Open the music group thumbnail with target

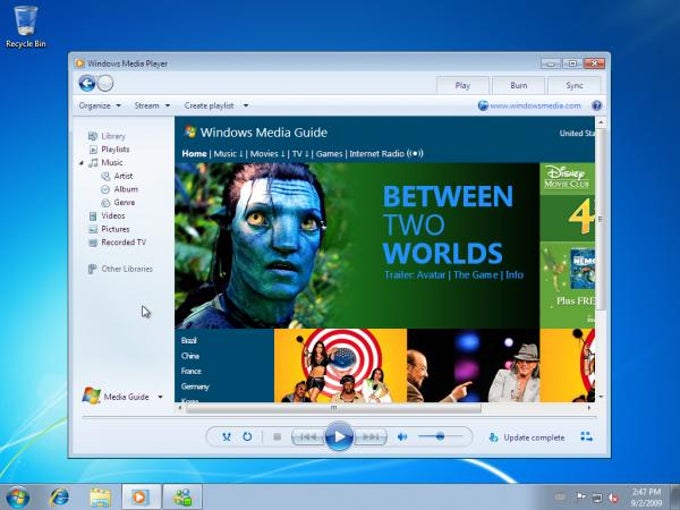[340, 366]
